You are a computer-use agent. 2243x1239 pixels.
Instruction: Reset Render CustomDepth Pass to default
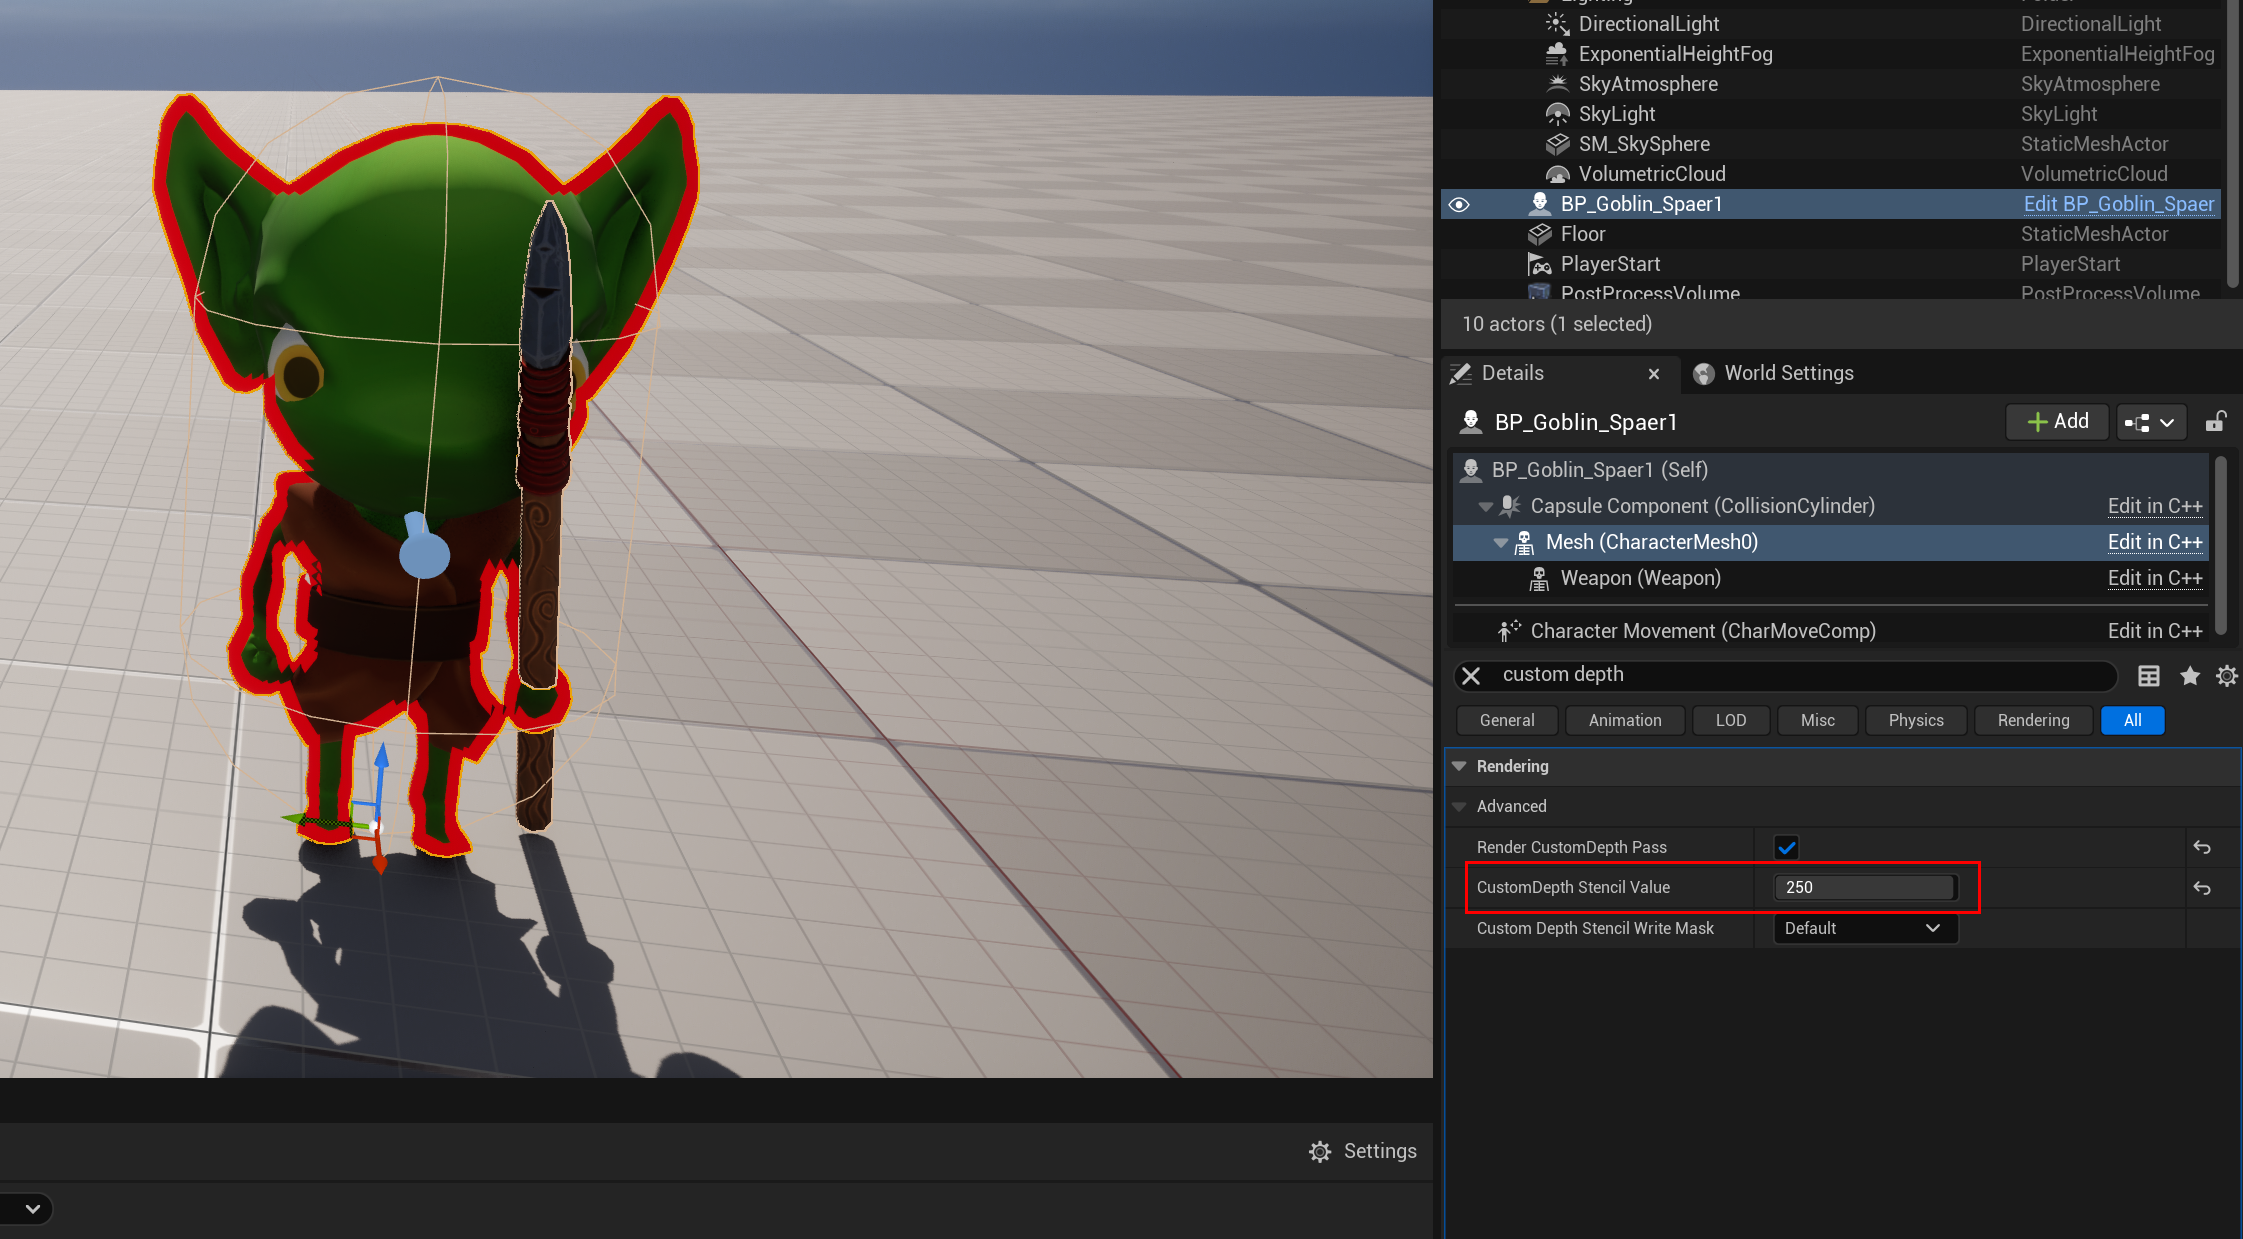point(2202,847)
